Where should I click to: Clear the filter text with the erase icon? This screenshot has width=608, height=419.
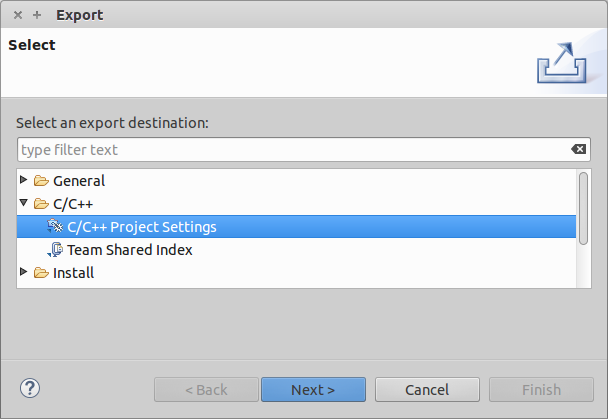pos(579,150)
